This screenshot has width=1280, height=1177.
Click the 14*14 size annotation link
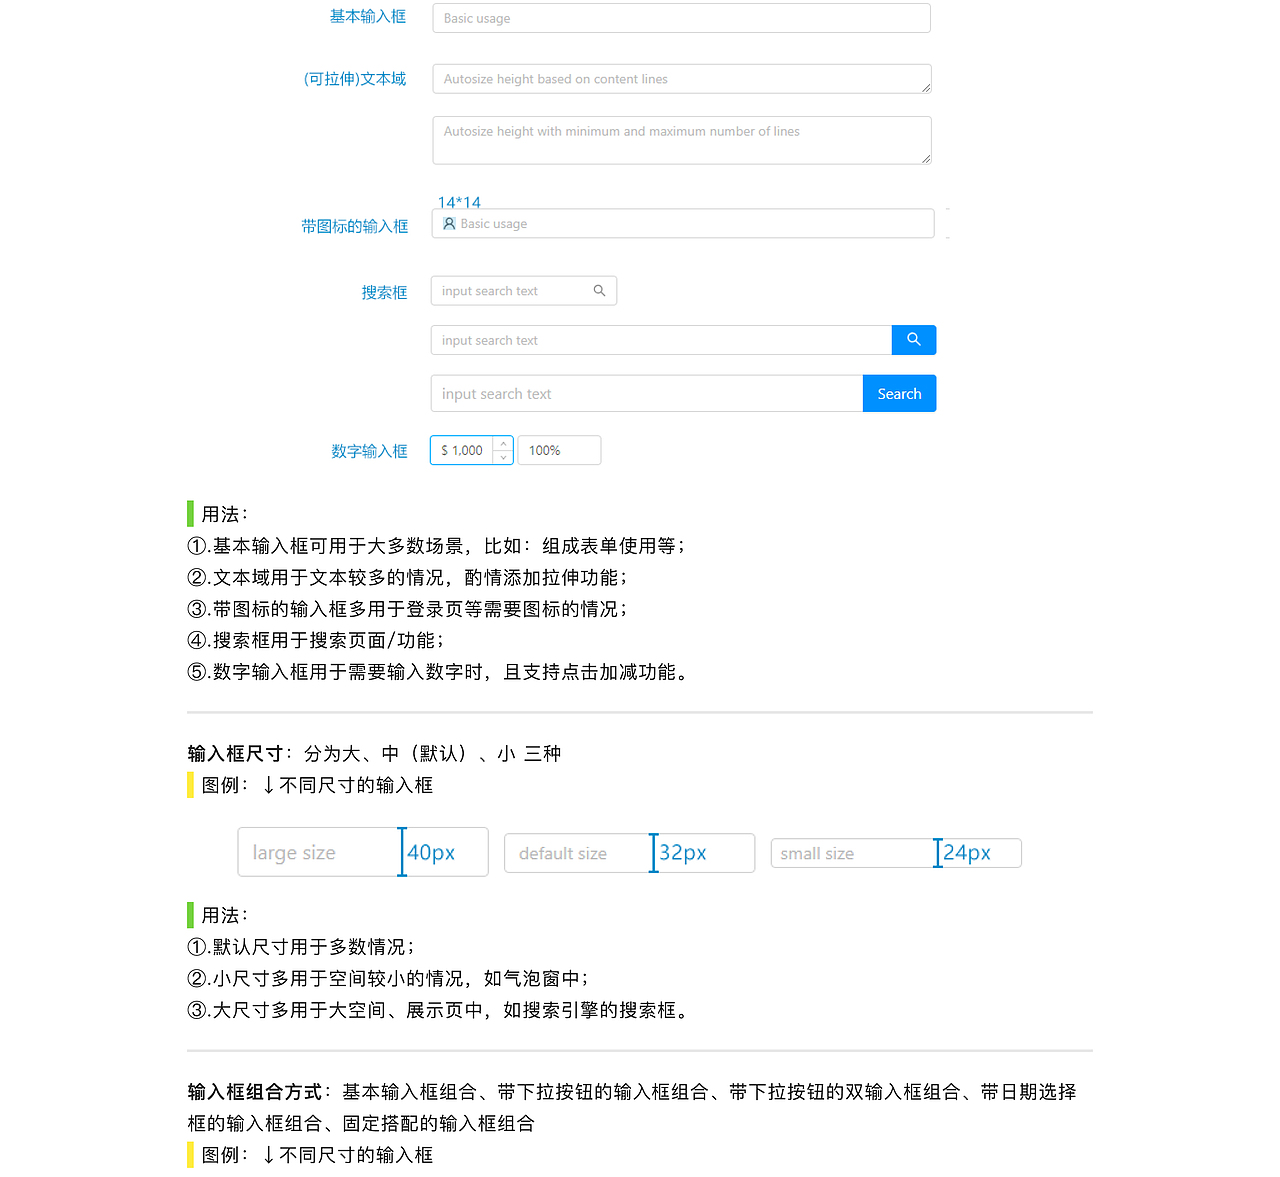(x=459, y=202)
